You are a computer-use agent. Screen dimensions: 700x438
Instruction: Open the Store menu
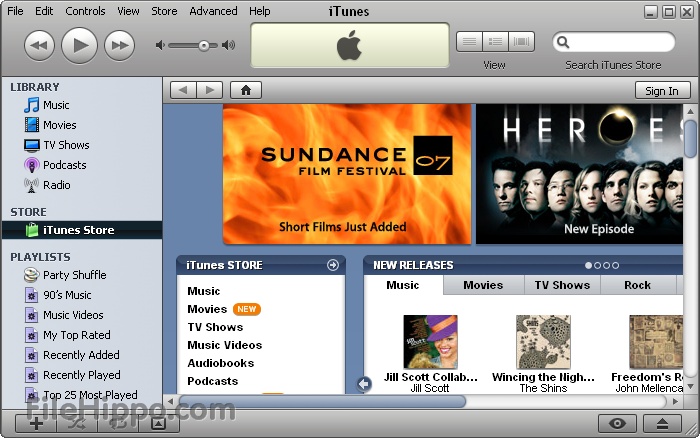point(164,11)
